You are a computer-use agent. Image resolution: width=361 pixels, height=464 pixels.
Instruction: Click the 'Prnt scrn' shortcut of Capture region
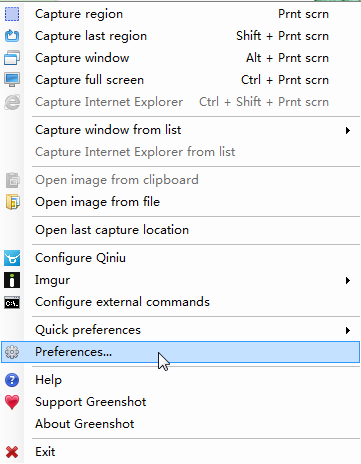(x=303, y=14)
